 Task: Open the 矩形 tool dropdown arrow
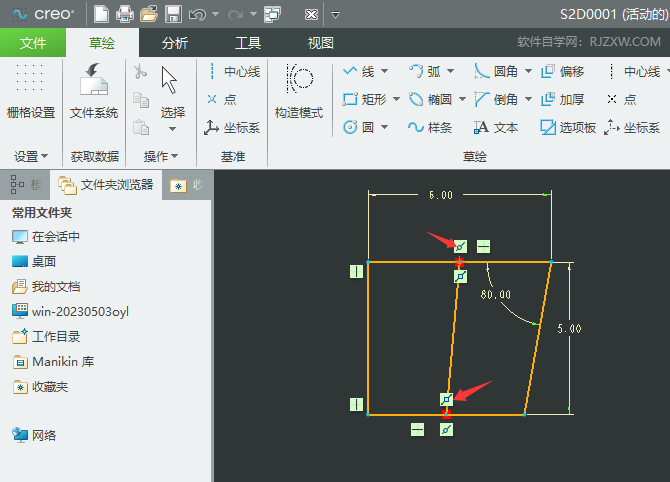click(396, 100)
